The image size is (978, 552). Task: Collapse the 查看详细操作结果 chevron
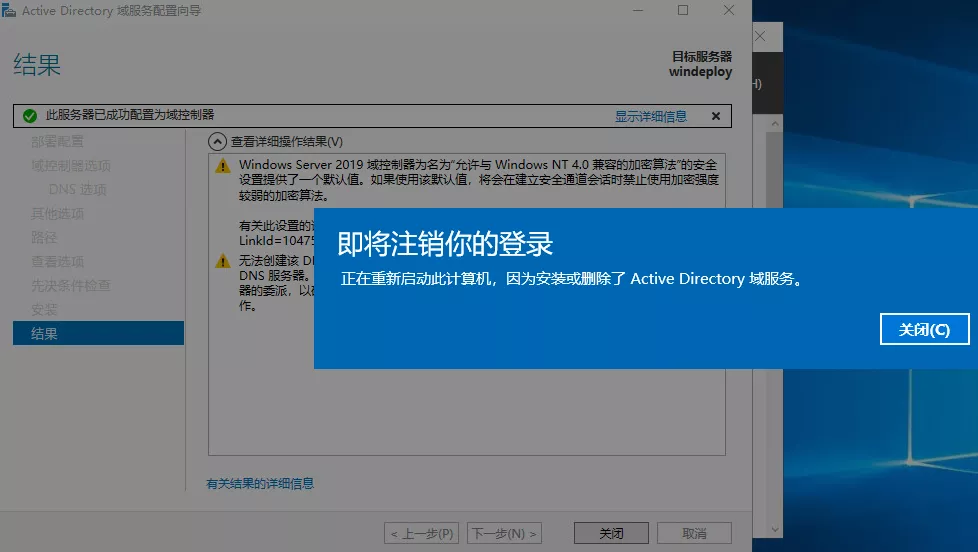[x=217, y=142]
